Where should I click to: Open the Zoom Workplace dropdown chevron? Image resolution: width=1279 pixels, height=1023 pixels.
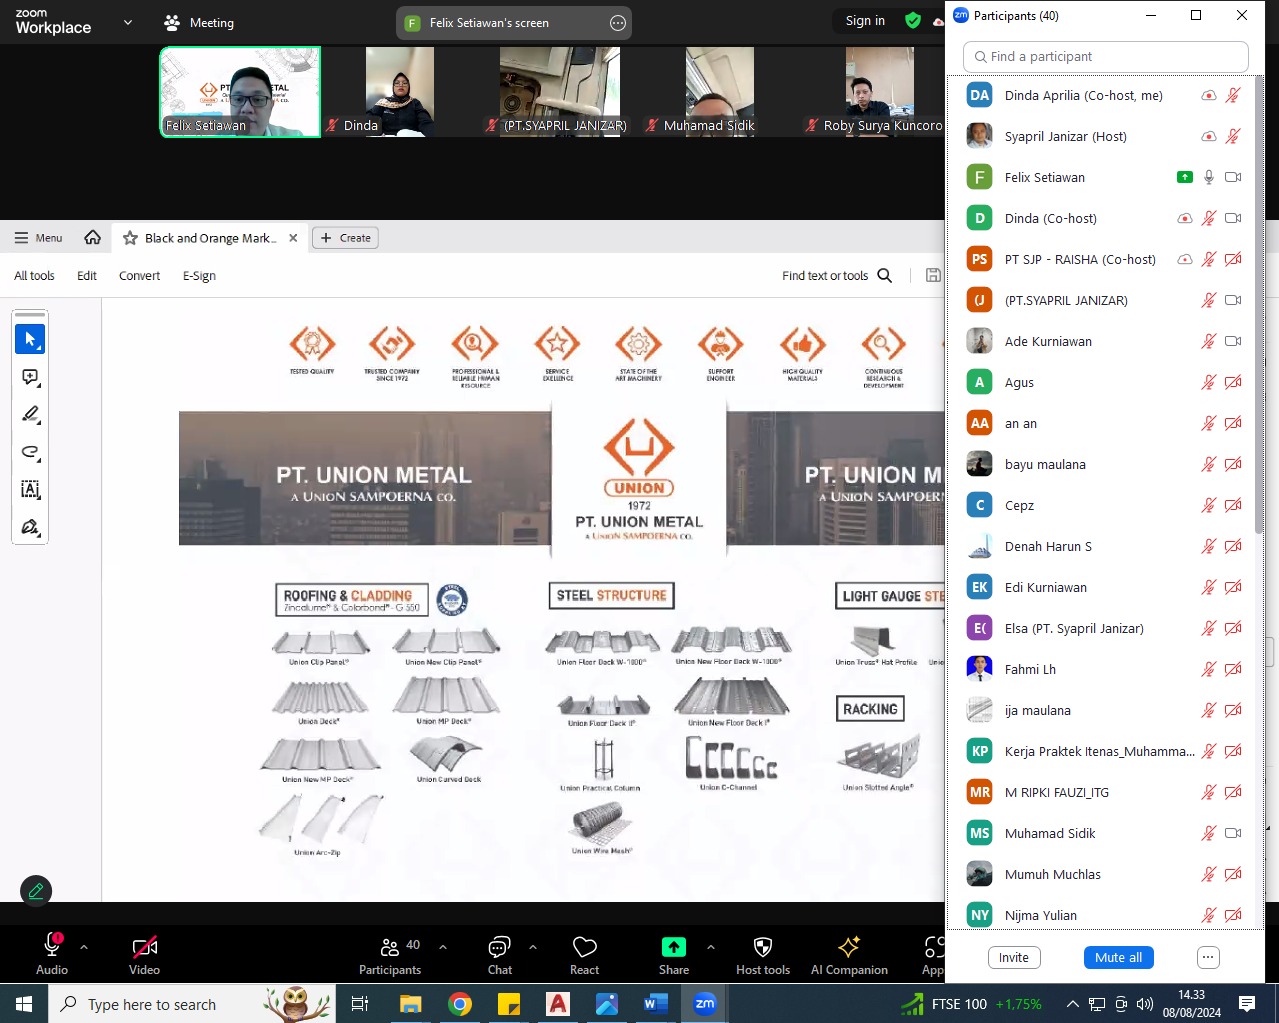(128, 22)
